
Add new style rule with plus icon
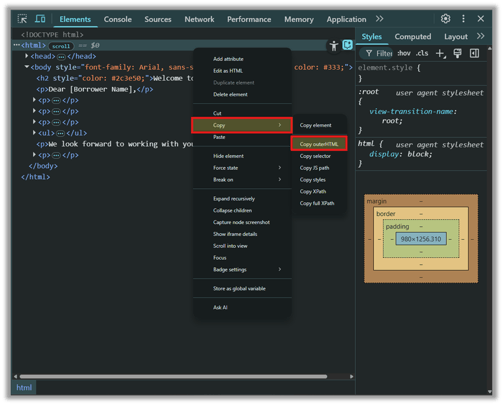tap(440, 53)
